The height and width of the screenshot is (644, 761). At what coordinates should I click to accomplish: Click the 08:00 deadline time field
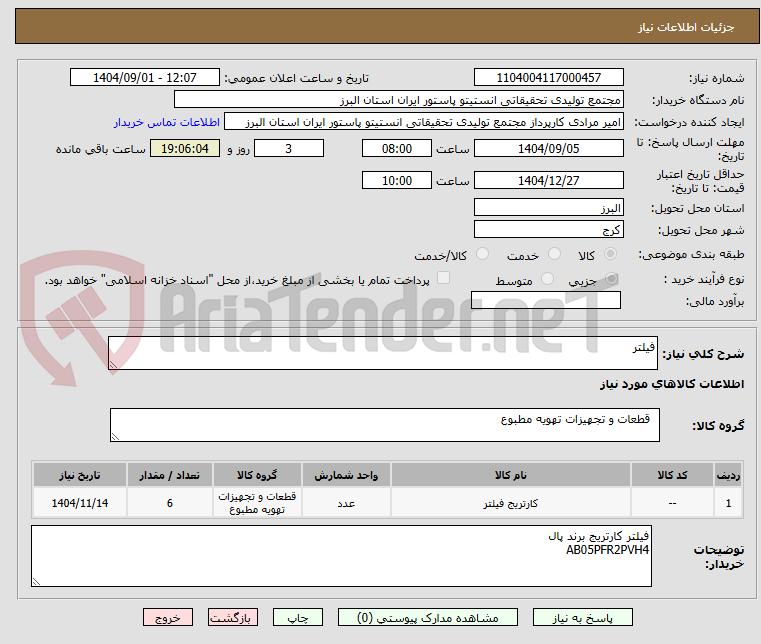click(x=397, y=149)
